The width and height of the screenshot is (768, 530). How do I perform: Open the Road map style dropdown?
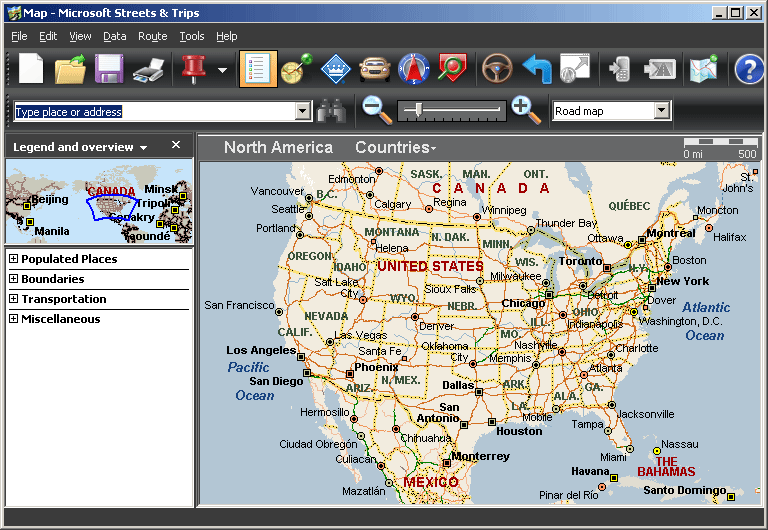[x=661, y=111]
